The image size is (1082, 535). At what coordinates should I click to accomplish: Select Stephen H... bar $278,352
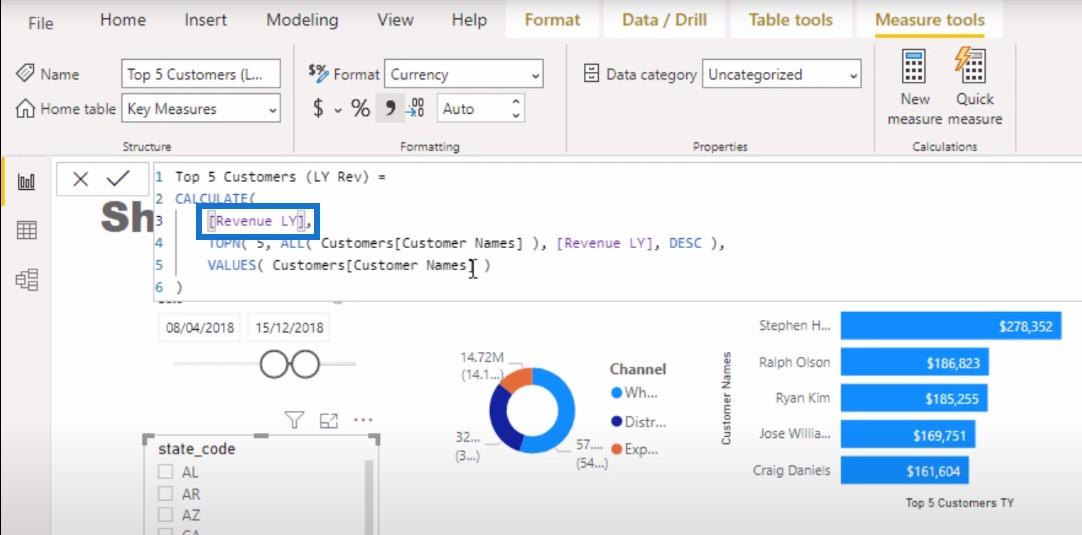tap(951, 326)
